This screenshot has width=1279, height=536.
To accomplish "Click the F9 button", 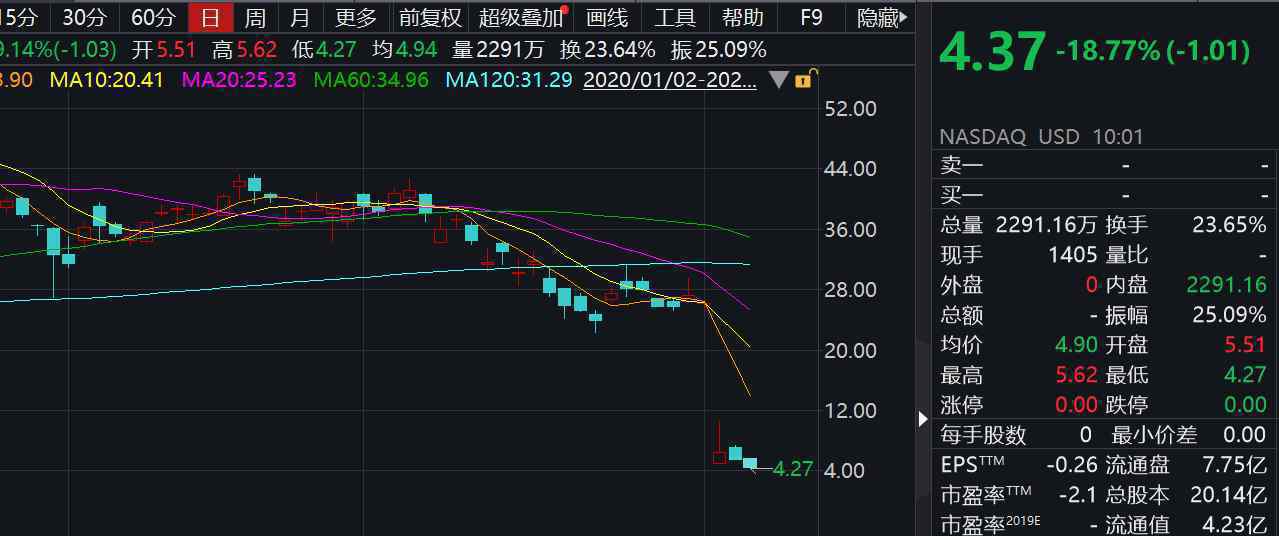I will click(811, 17).
